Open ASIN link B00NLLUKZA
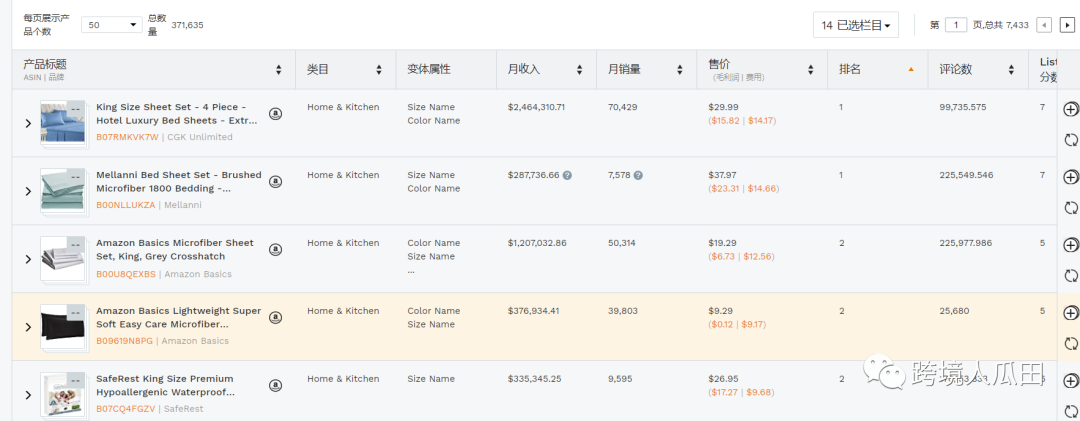1080x421 pixels. [x=126, y=205]
